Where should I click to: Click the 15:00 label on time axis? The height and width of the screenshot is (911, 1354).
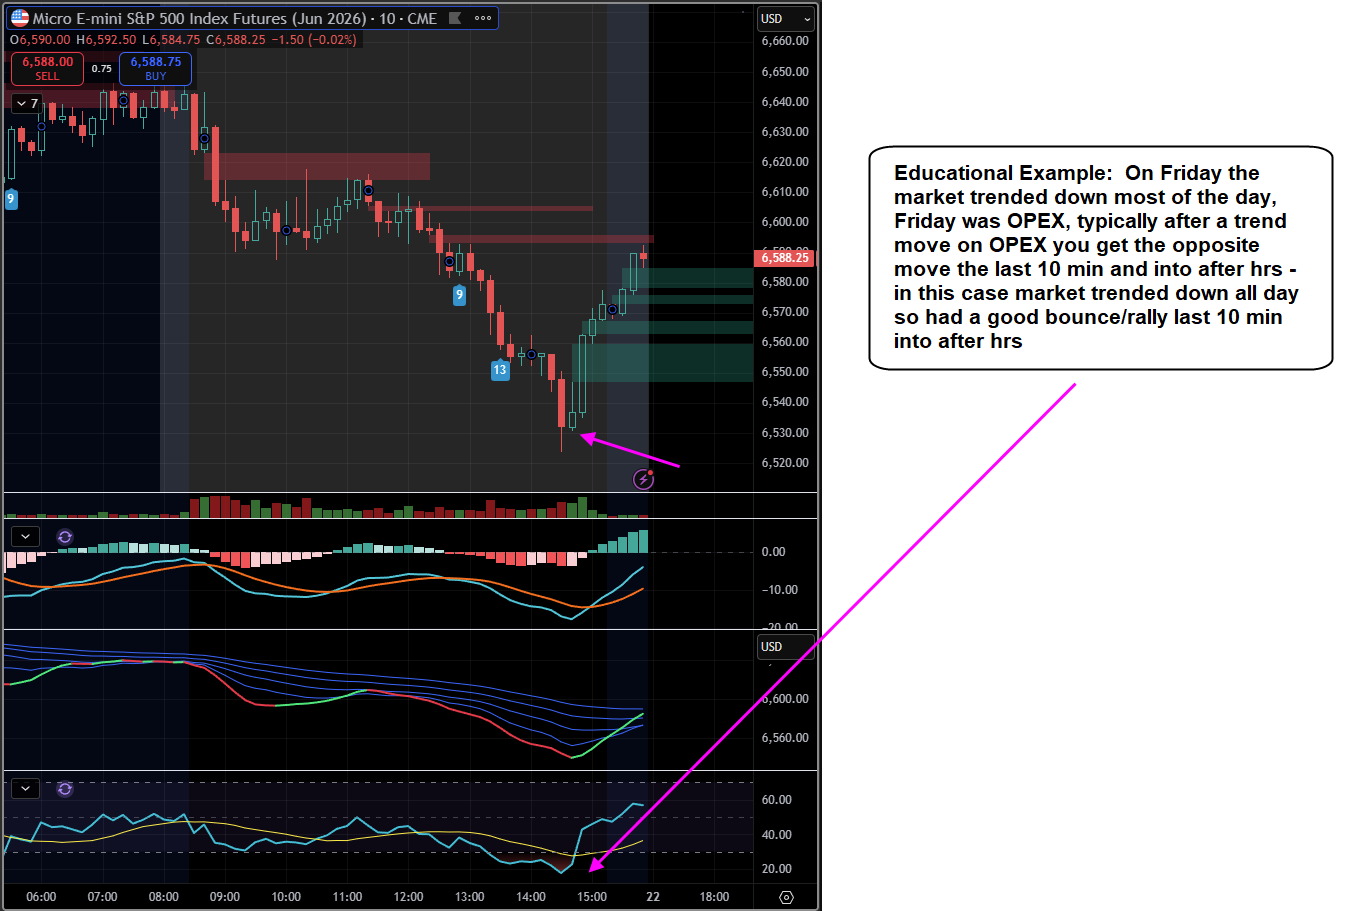click(592, 897)
